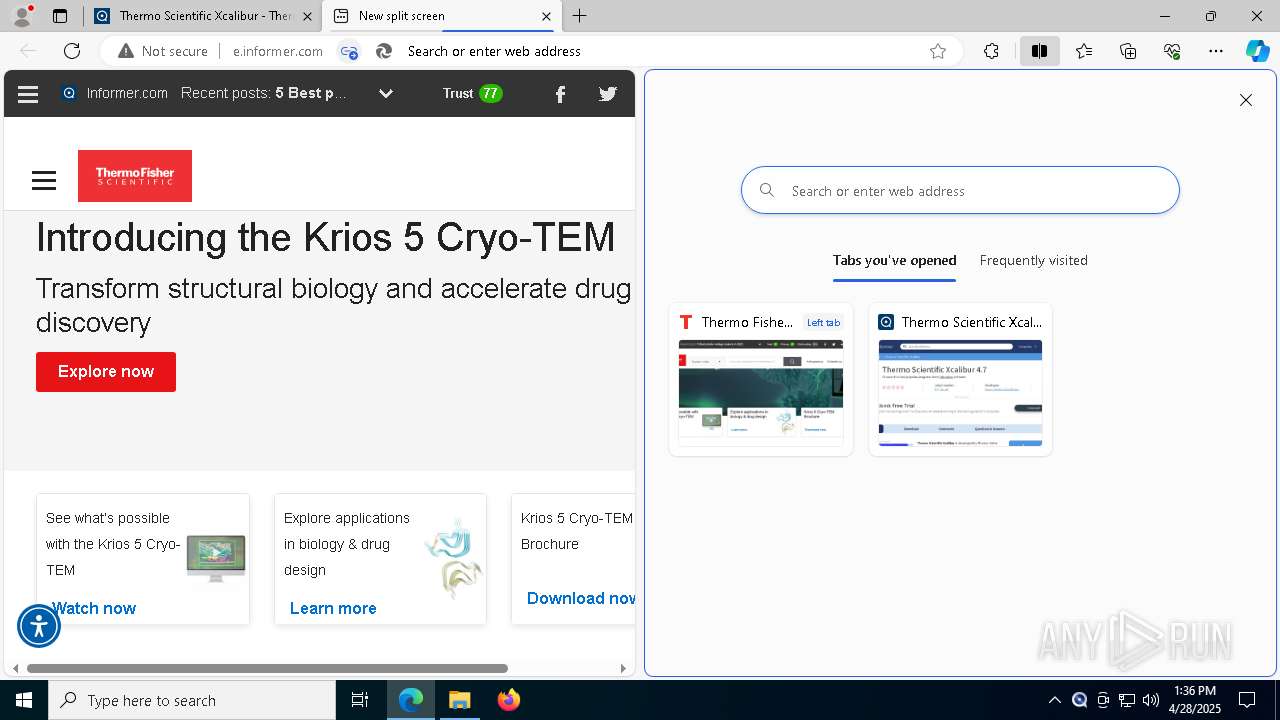This screenshot has height=720, width=1280.
Task: Click the address bar input field
Action: (x=660, y=51)
